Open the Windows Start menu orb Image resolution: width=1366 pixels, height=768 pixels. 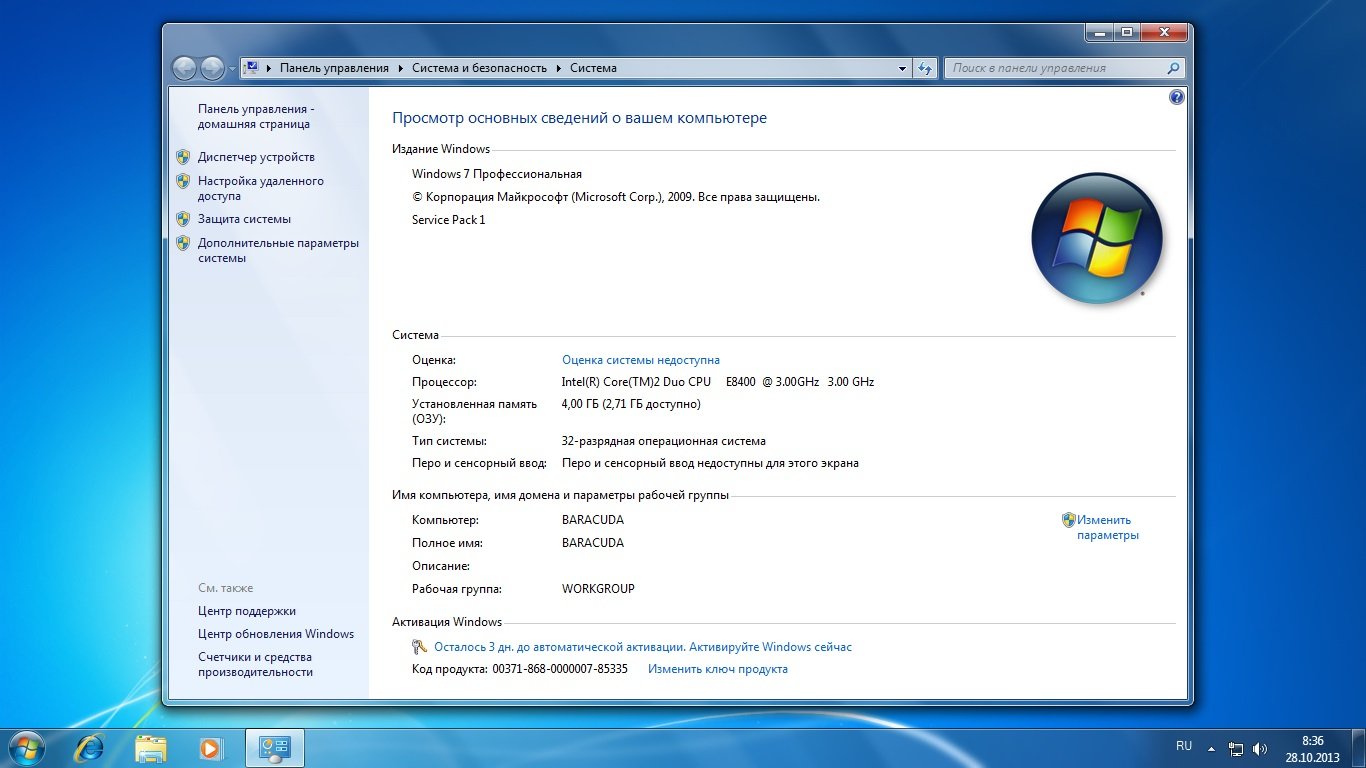24,747
